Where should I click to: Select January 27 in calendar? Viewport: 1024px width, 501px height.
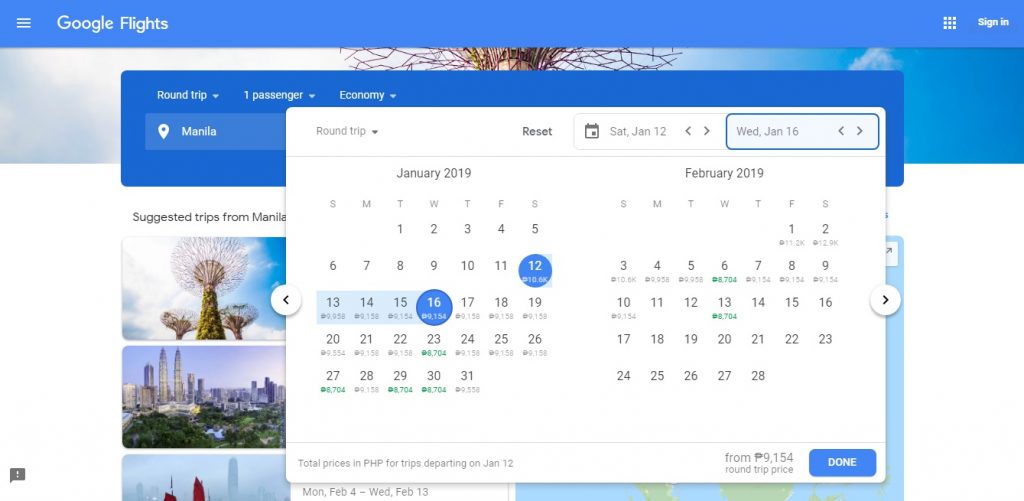coord(333,380)
